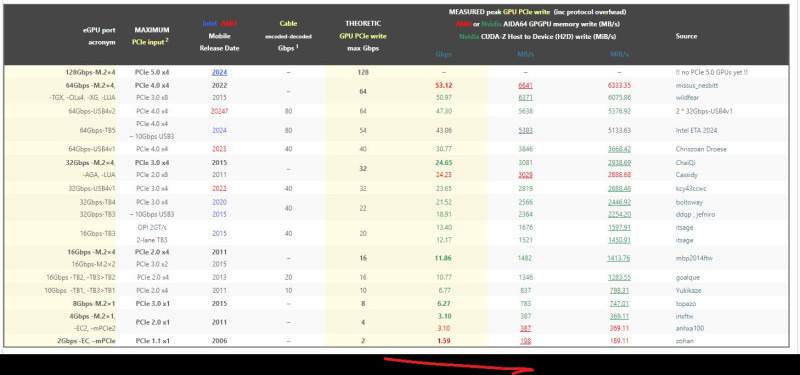The width and height of the screenshot is (800, 375).
Task: Open the 2938.69 MiB/s result link
Action: point(619,163)
